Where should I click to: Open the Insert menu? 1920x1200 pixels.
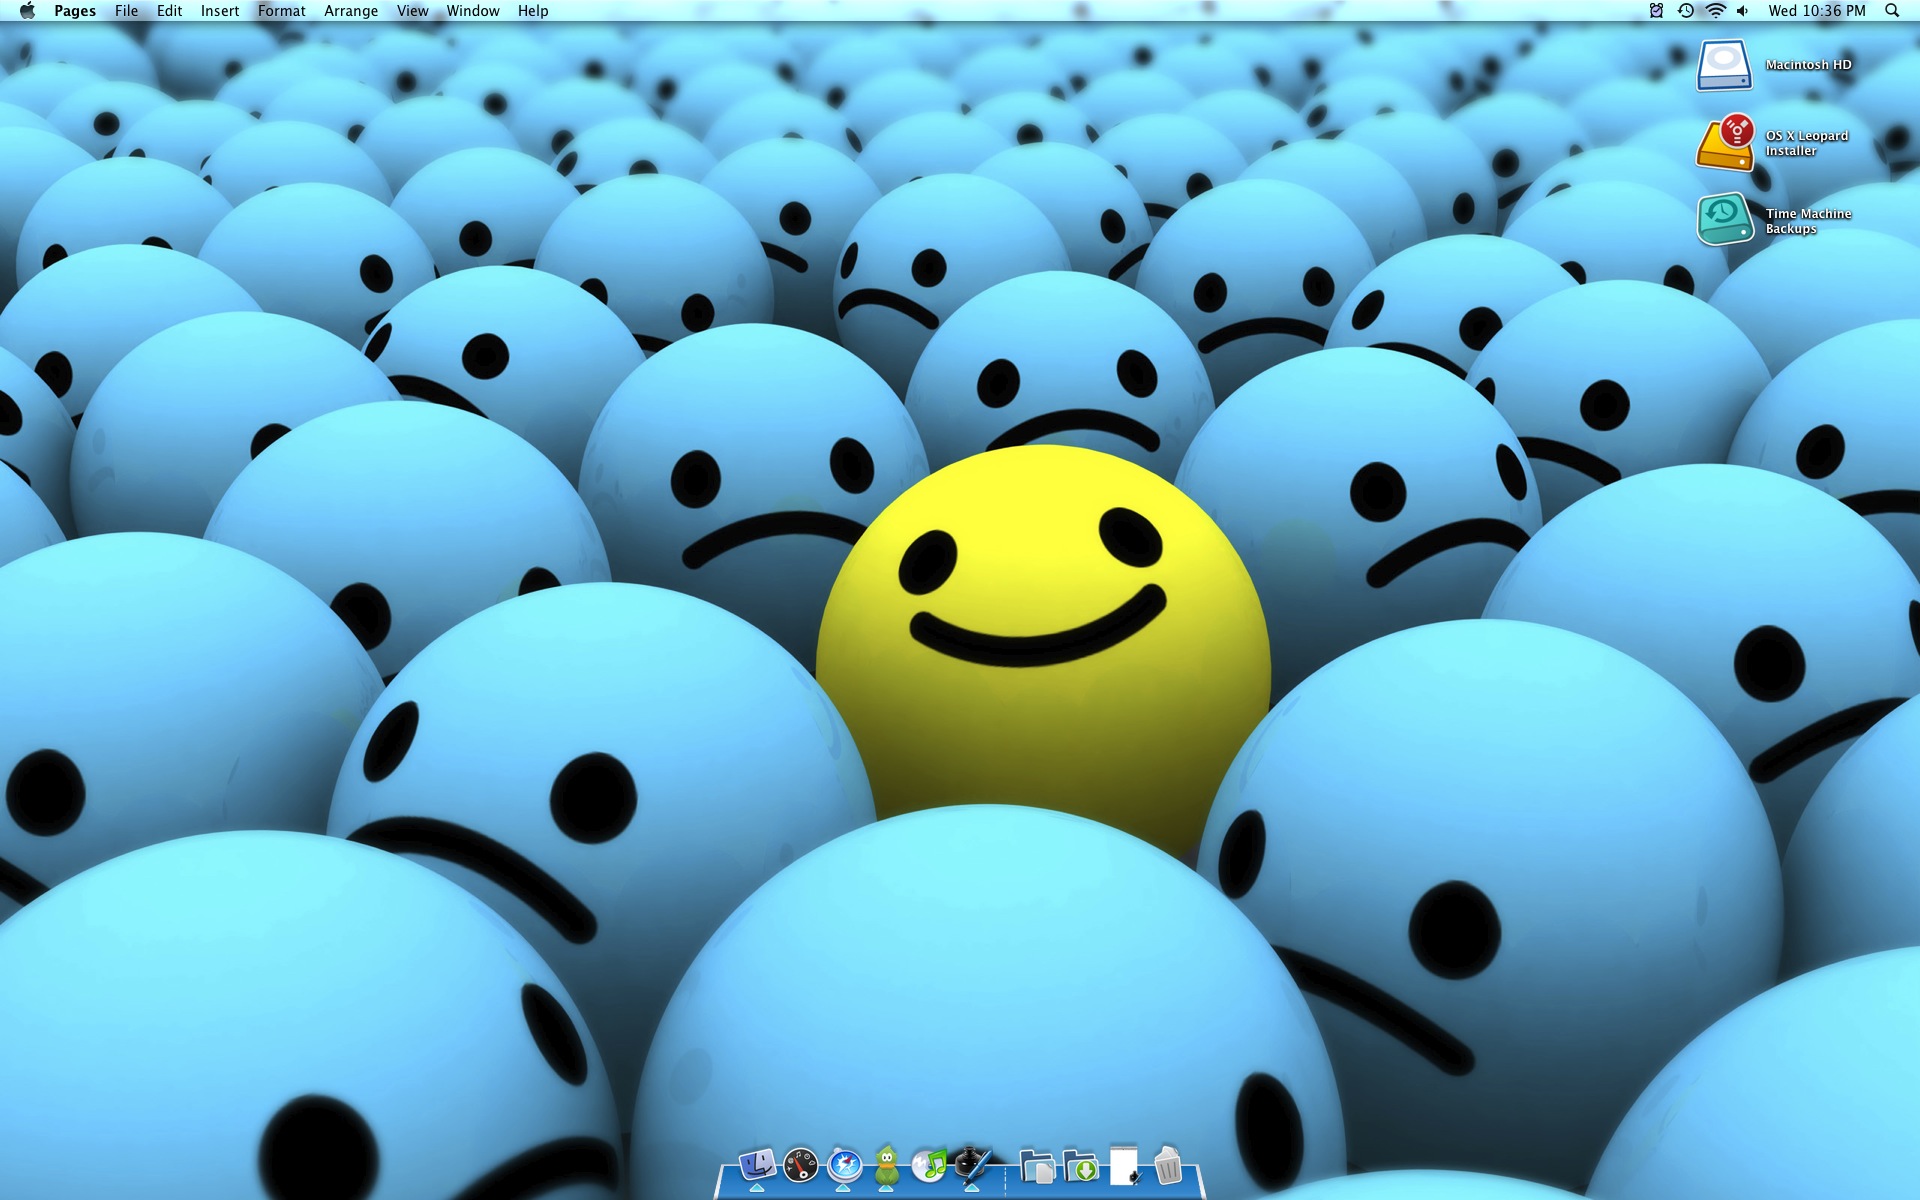pyautogui.click(x=220, y=11)
